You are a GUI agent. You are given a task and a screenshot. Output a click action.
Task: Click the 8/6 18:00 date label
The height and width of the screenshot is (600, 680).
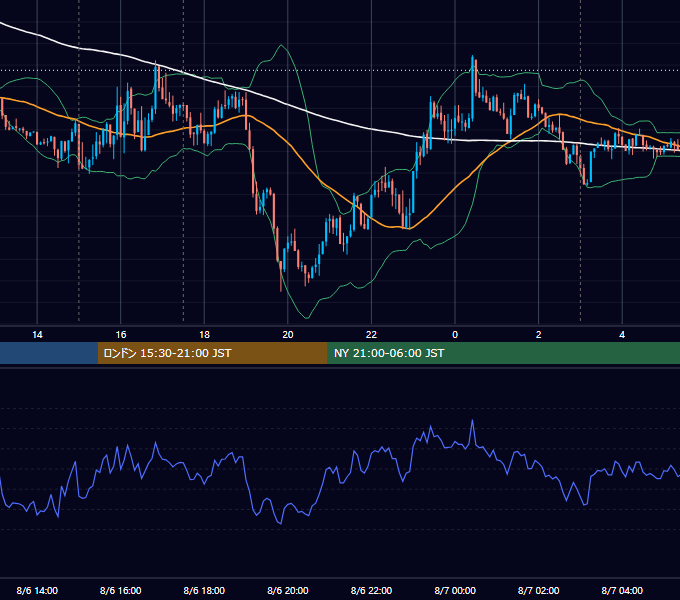pos(204,590)
